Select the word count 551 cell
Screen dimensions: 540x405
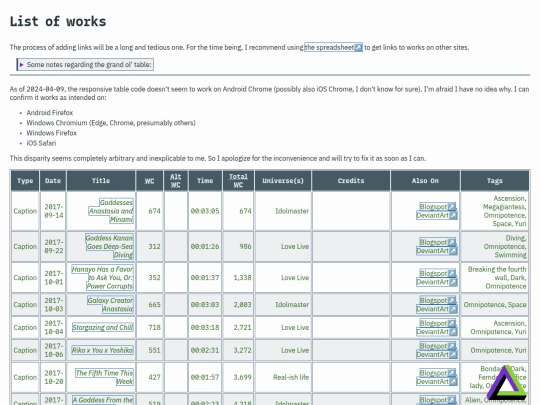pyautogui.click(x=150, y=350)
